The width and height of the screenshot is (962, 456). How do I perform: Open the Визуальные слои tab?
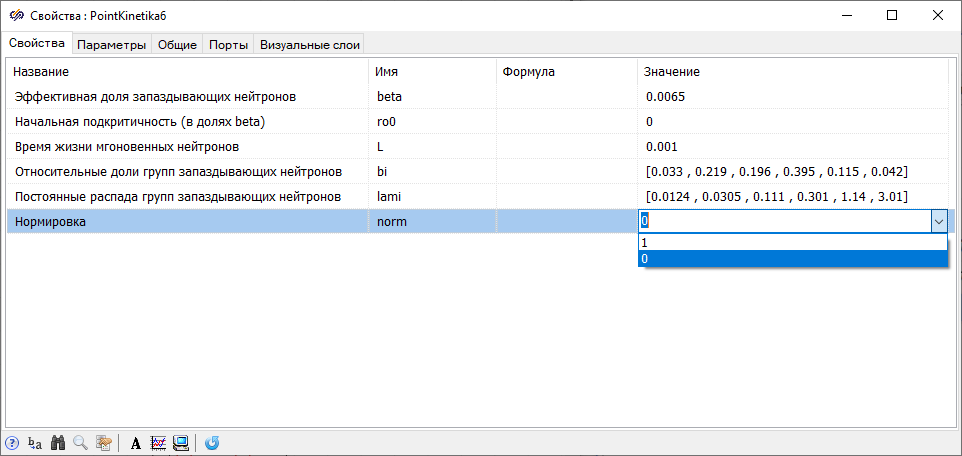tap(309, 44)
